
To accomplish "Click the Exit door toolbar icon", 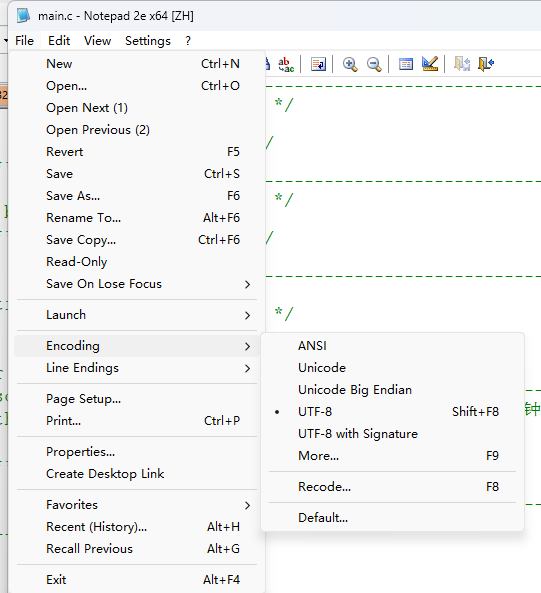I will pyautogui.click(x=486, y=64).
